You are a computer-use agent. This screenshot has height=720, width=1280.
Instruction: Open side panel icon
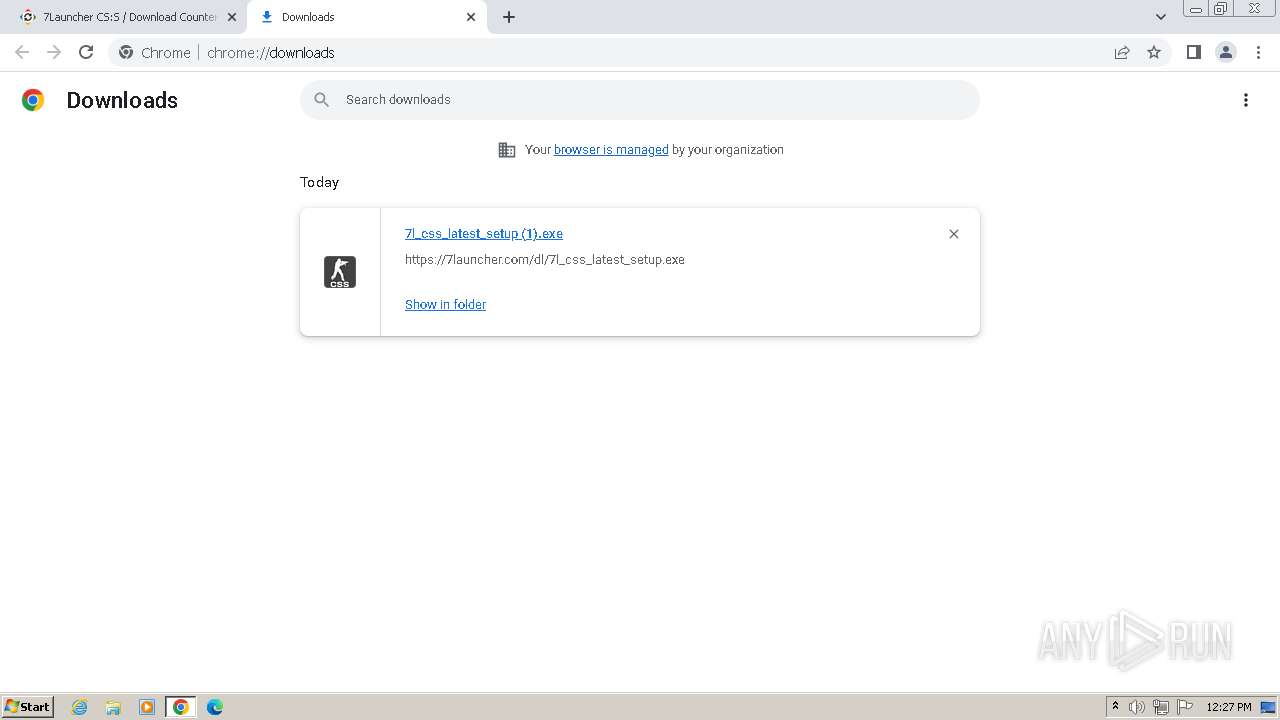pos(1193,52)
